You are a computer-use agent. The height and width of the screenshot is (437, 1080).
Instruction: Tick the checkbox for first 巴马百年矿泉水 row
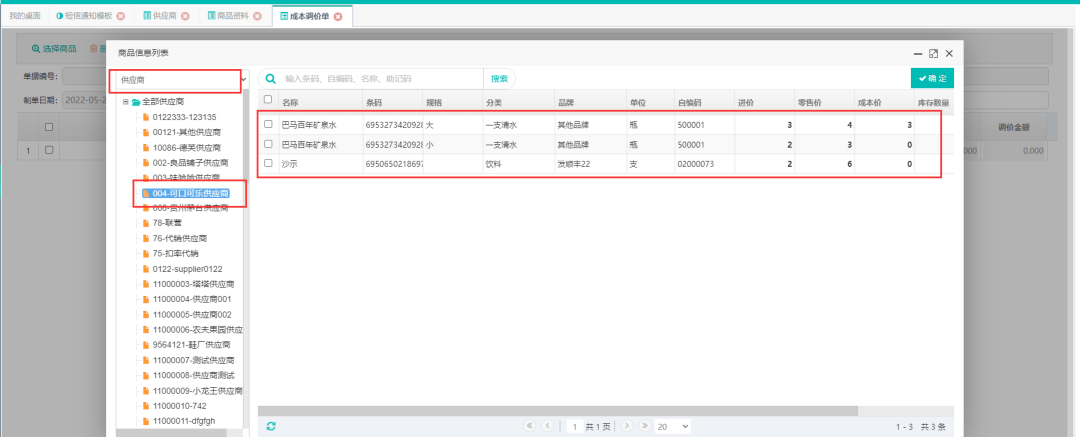[x=267, y=124]
